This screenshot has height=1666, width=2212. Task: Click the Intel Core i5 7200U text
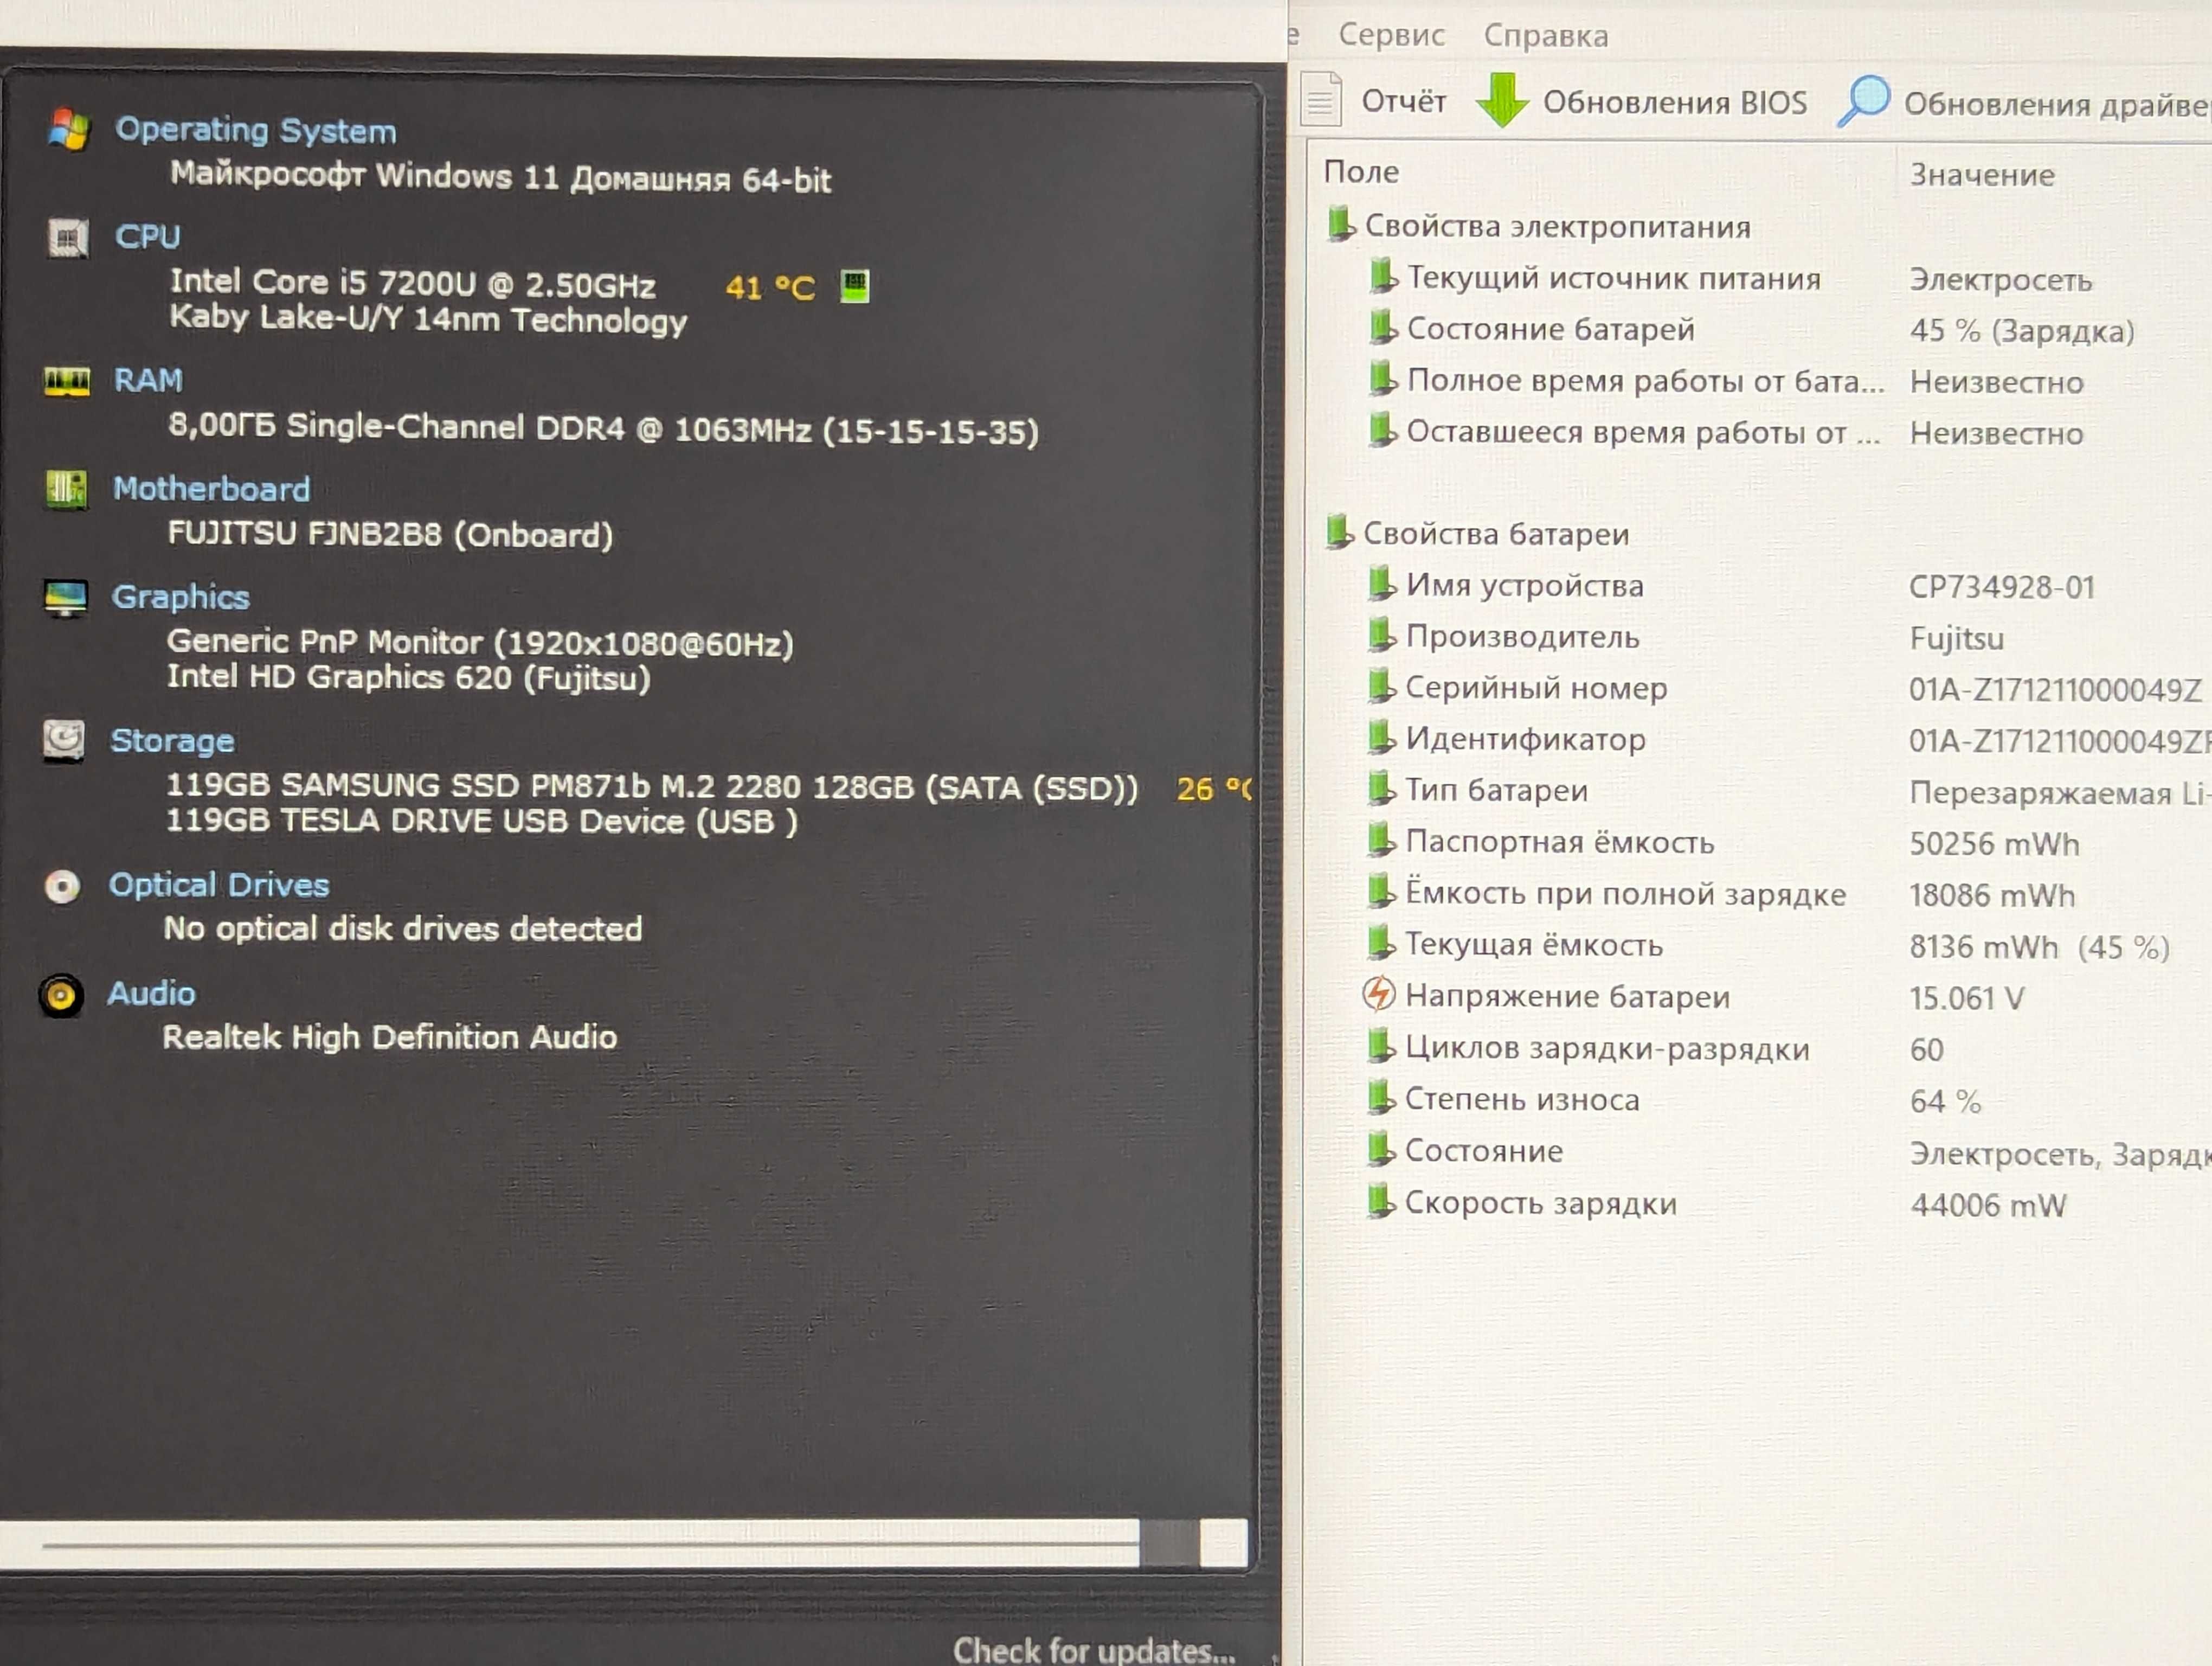click(412, 283)
